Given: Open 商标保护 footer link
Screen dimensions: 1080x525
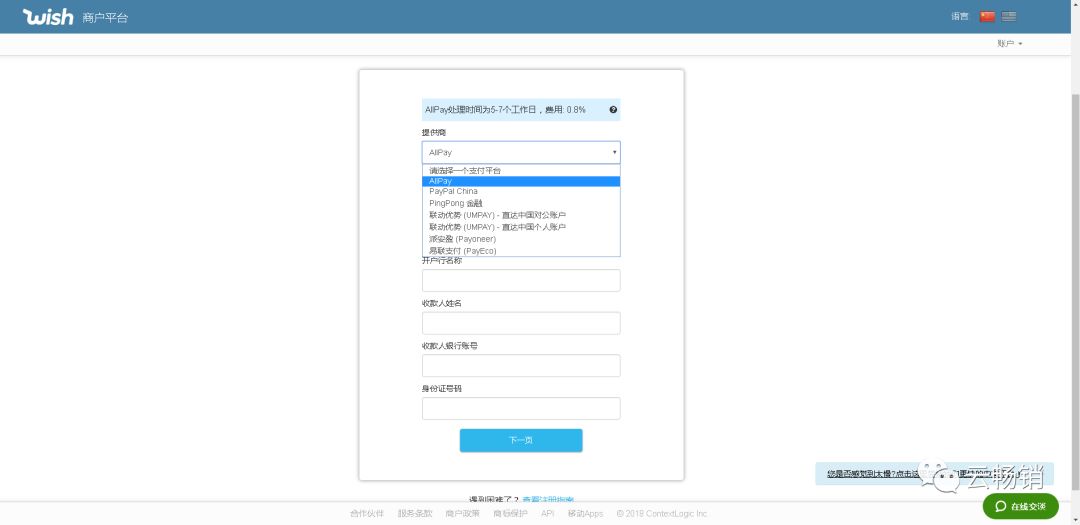Looking at the screenshot, I should (510, 513).
